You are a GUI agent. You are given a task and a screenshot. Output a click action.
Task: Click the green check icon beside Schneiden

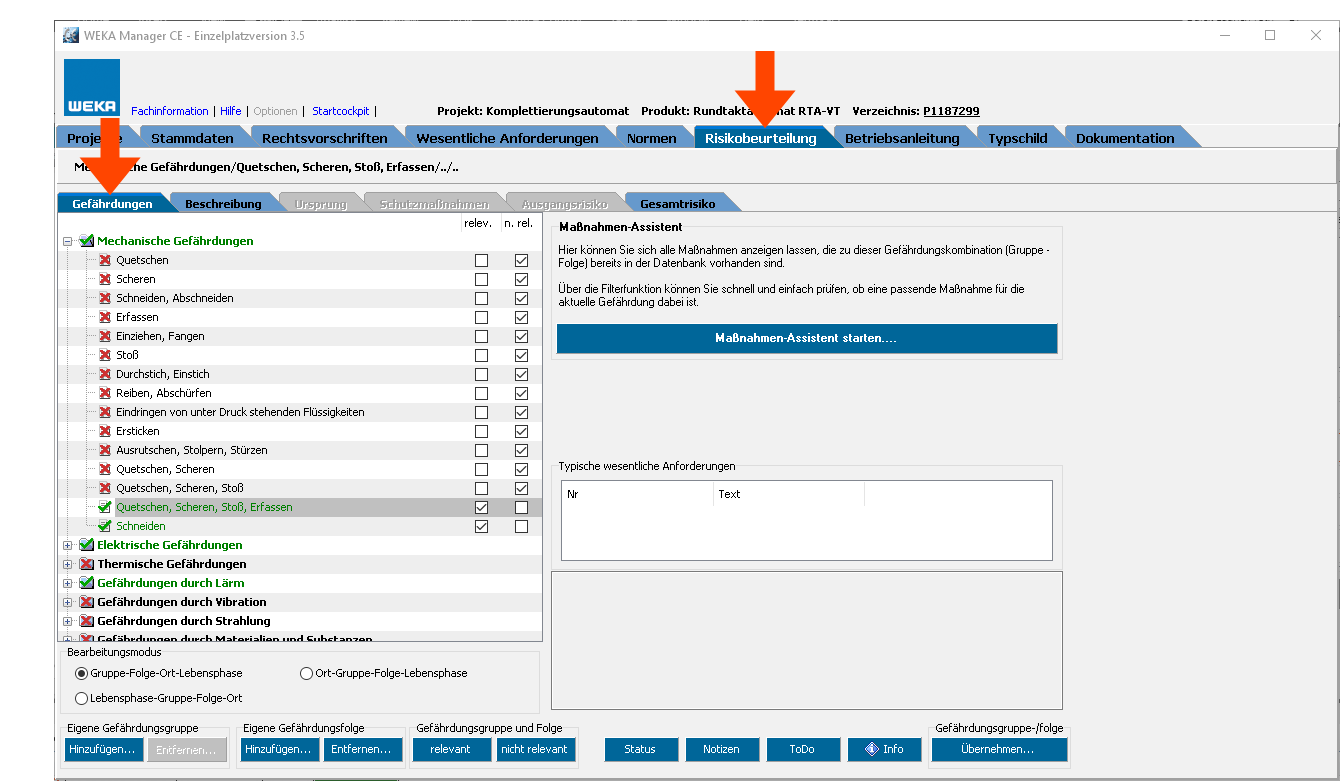tap(105, 526)
